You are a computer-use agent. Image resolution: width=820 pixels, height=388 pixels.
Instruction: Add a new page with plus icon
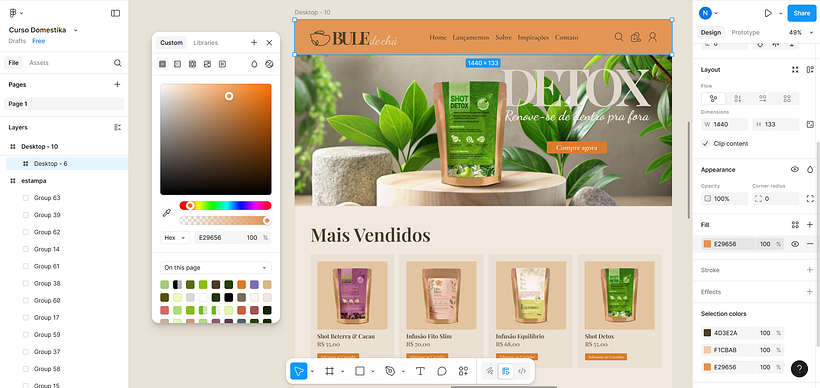pos(117,84)
